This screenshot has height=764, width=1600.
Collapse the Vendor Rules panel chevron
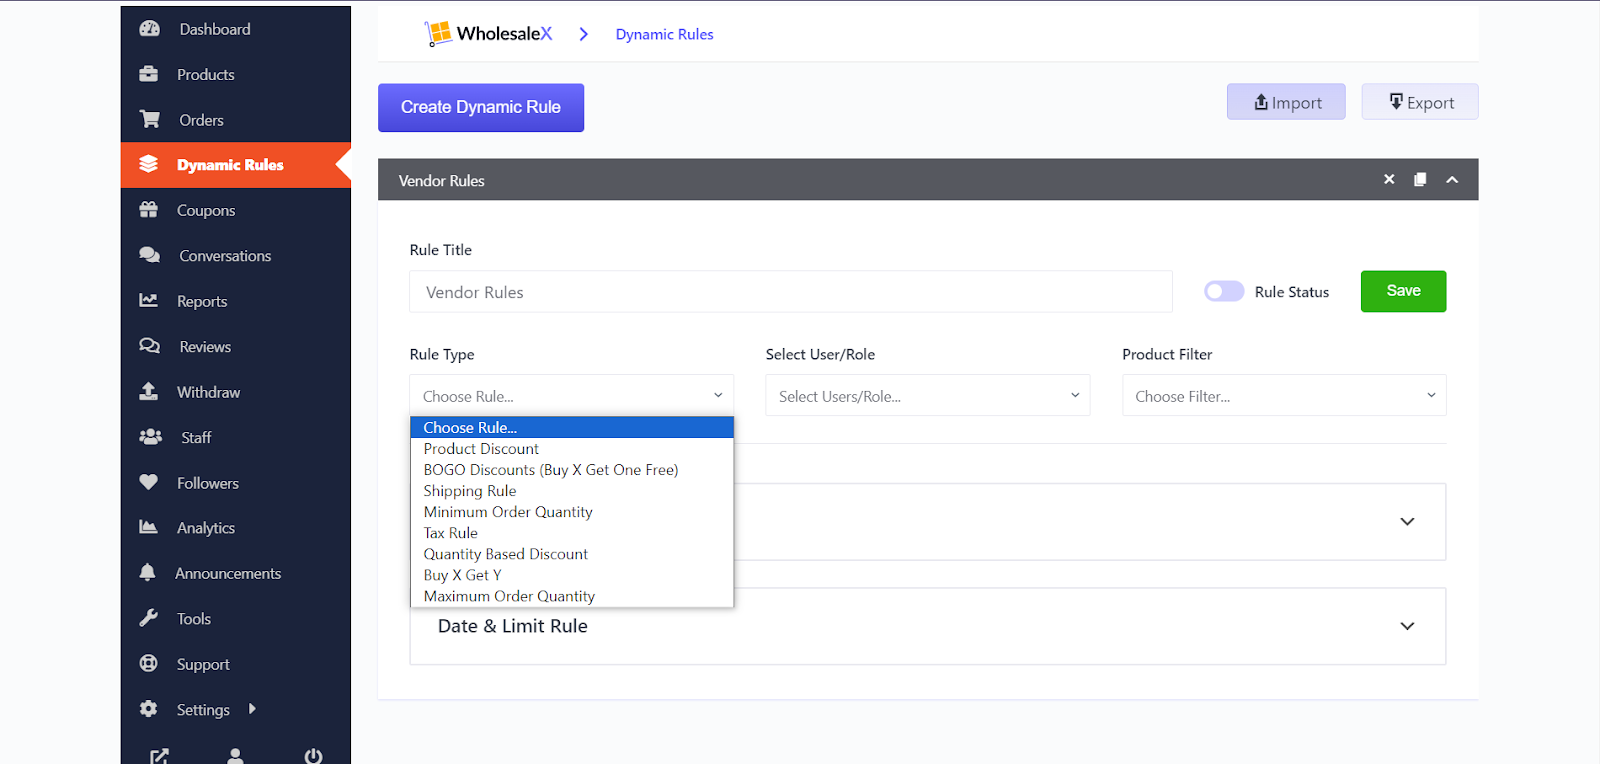click(1452, 180)
